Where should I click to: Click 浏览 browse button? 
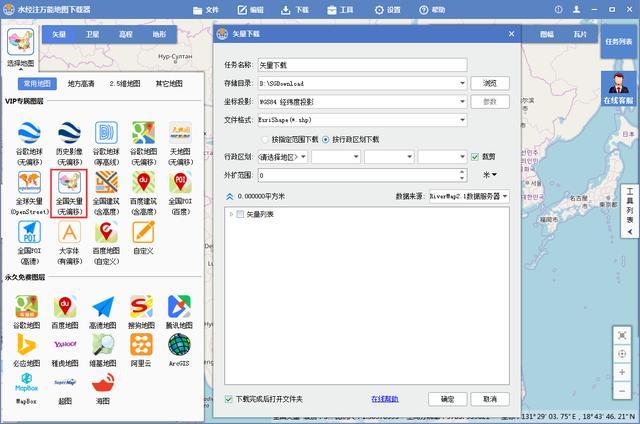[x=490, y=83]
